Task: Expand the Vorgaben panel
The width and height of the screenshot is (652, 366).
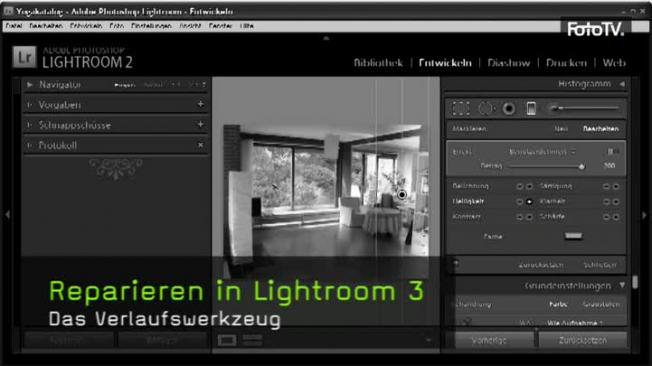Action: [x=30, y=105]
